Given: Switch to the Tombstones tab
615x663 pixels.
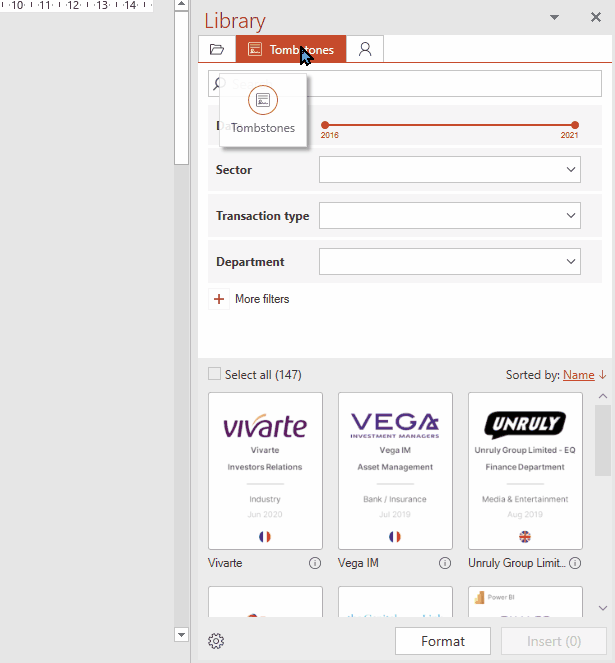Looking at the screenshot, I should click(x=291, y=49).
